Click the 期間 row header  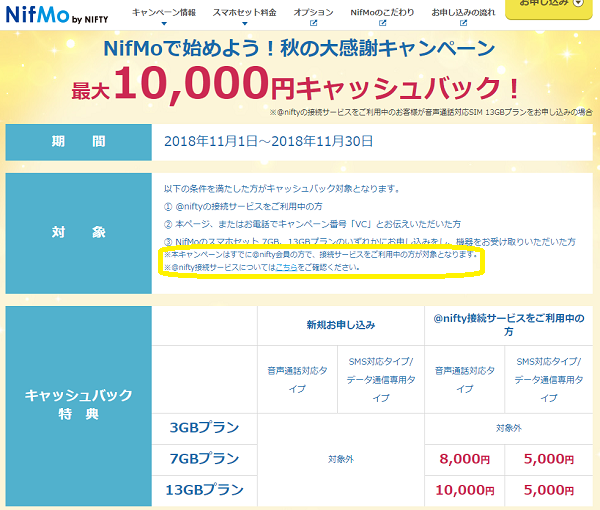click(78, 142)
